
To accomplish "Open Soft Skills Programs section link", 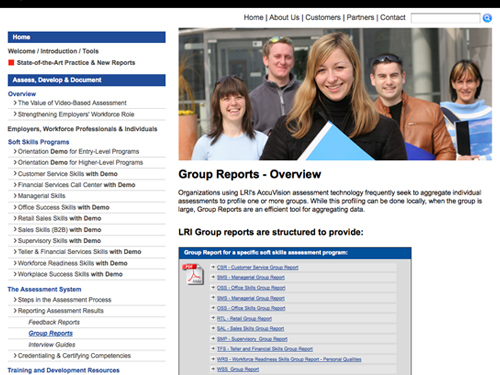I will 39,142.
